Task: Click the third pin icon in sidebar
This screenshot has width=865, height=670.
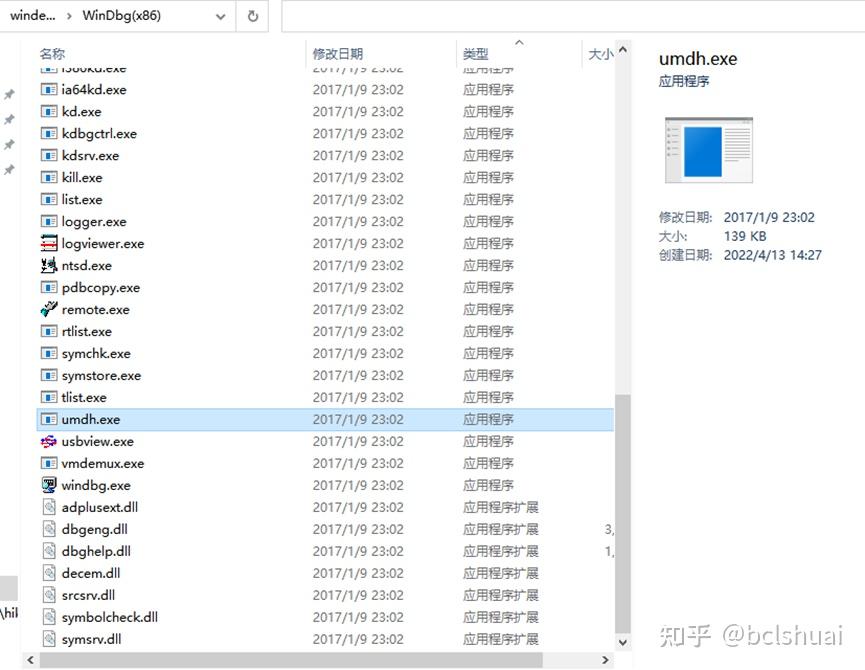Action: point(9,144)
